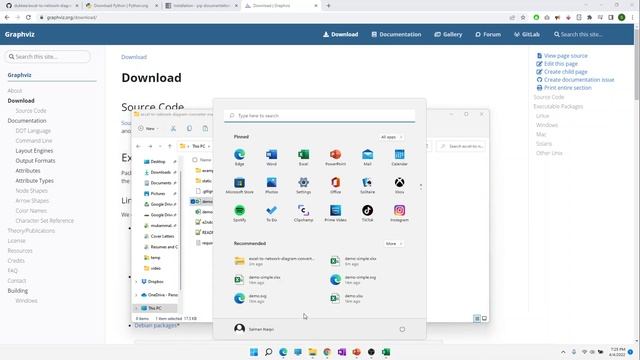Switch File Explorer to large icons view
The height and width of the screenshot is (360, 640).
click(484, 318)
